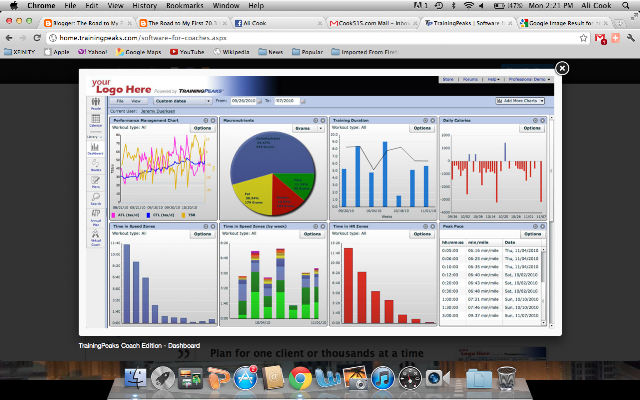Launch iTunes from the Dock
The image size is (640, 400).
(382, 378)
